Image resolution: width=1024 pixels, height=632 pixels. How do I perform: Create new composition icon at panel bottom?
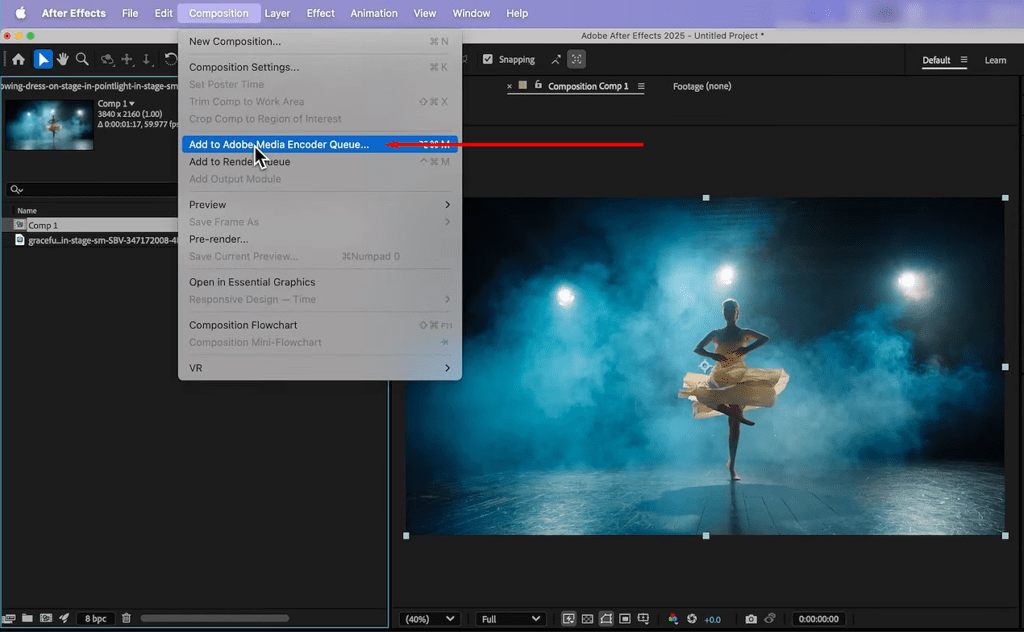click(46, 618)
